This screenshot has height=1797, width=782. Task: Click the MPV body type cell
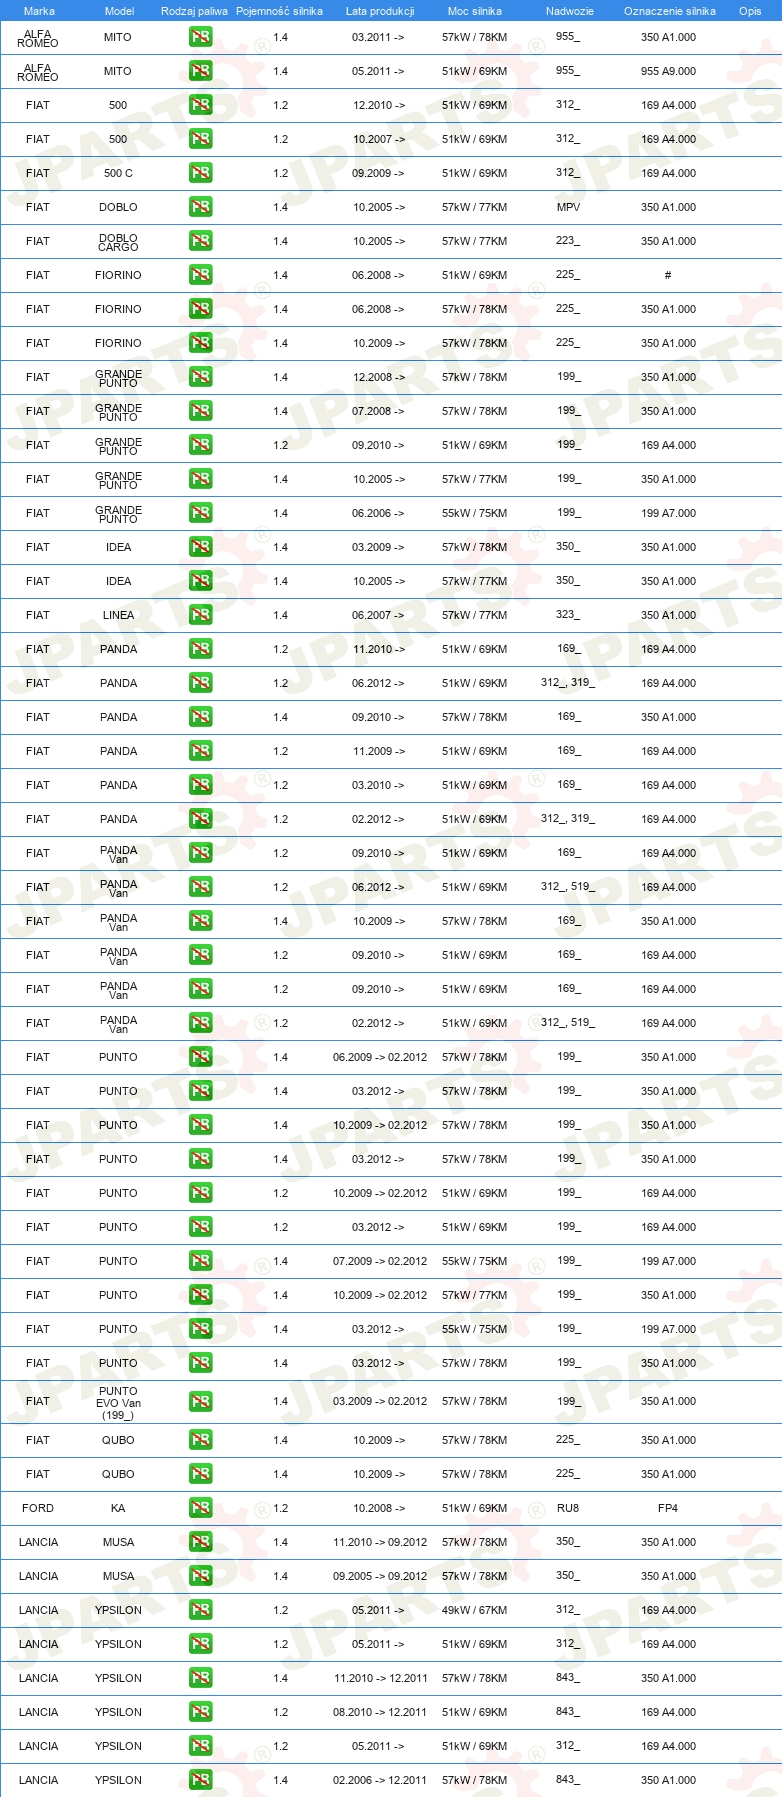tap(568, 207)
